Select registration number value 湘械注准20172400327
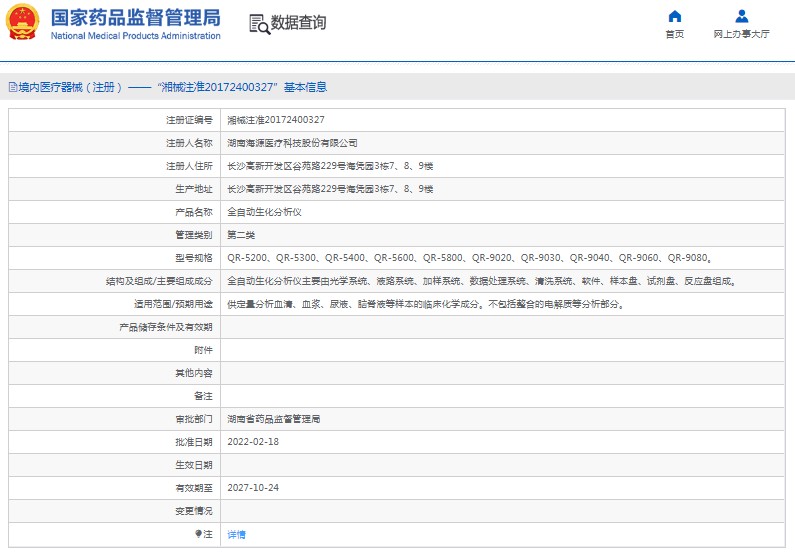This screenshot has width=795, height=553. click(276, 120)
